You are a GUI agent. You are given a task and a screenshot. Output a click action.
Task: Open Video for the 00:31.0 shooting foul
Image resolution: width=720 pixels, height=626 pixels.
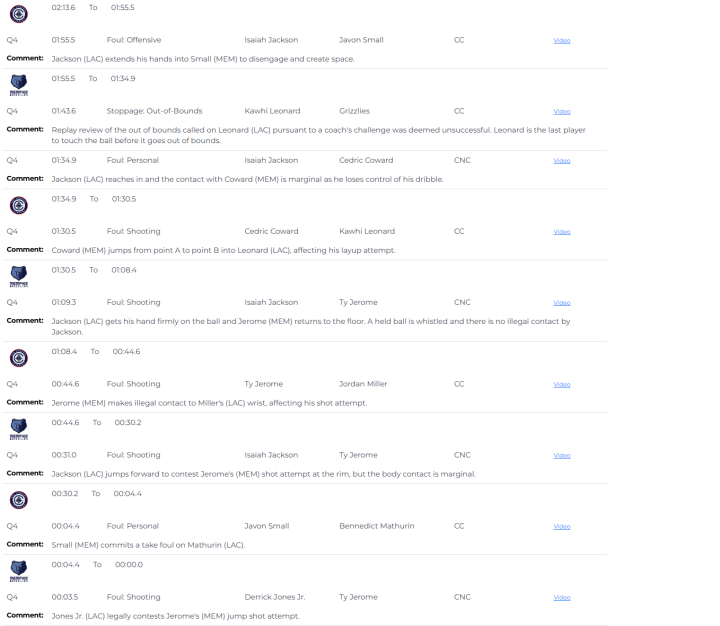[562, 456]
